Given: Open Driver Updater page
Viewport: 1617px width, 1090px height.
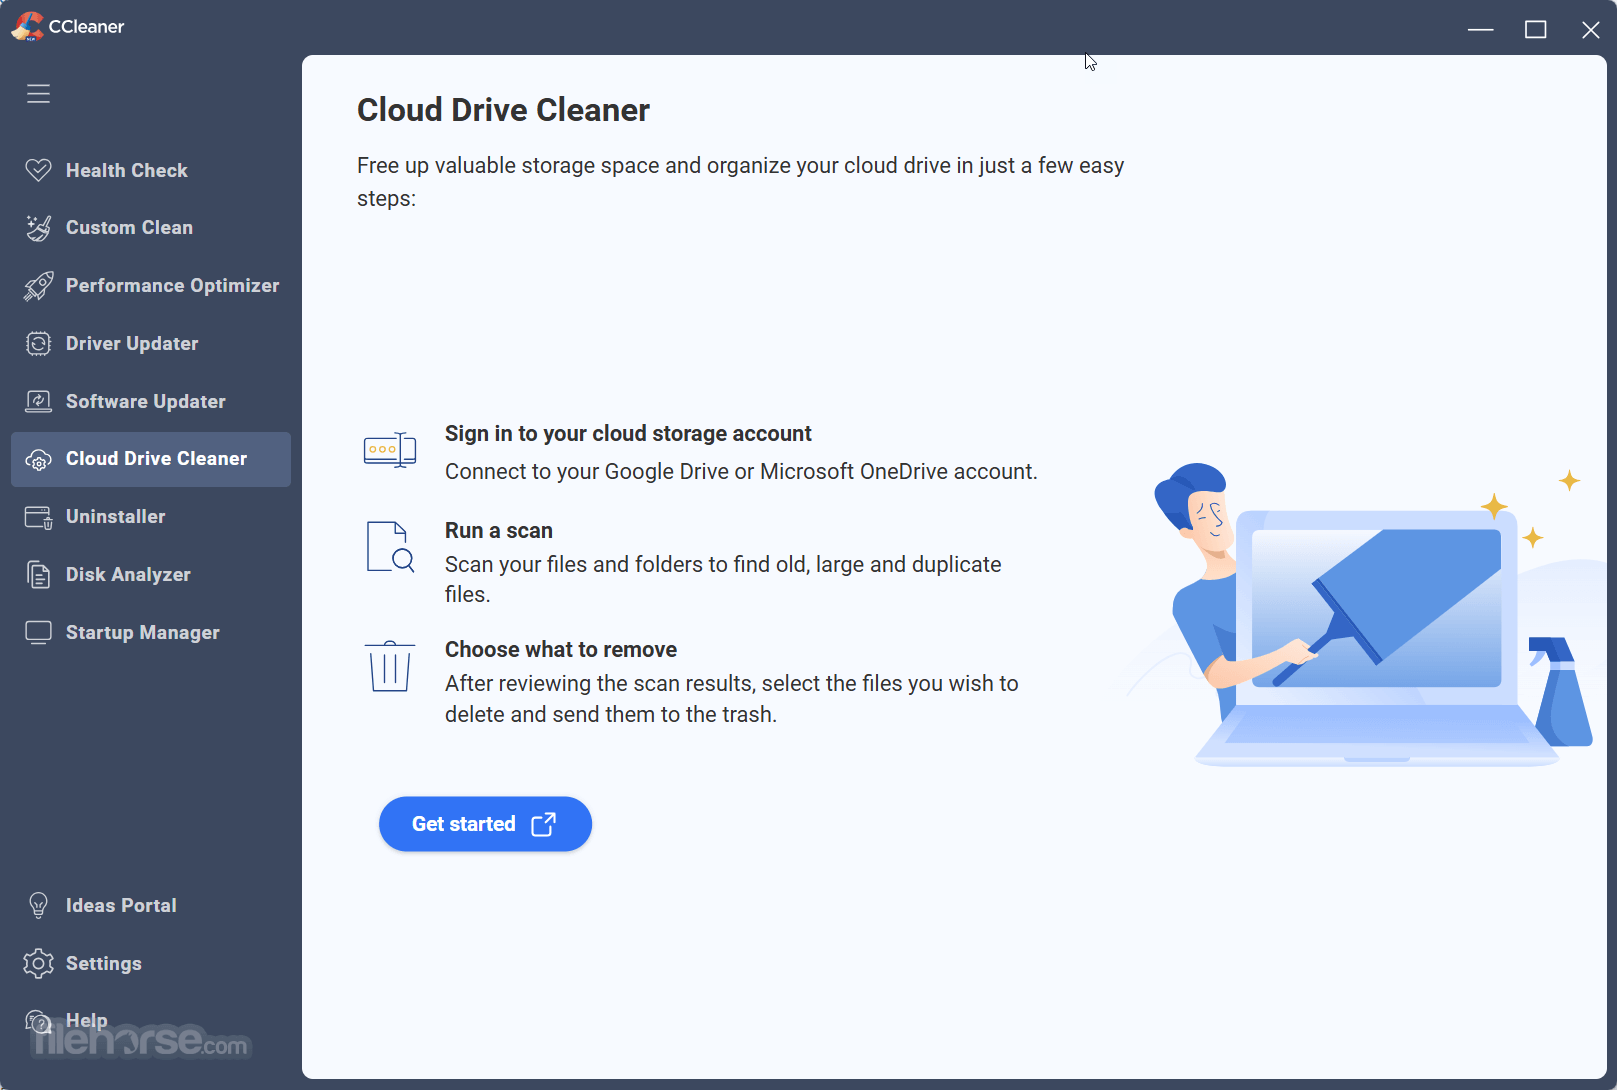Looking at the screenshot, I should pyautogui.click(x=151, y=344).
